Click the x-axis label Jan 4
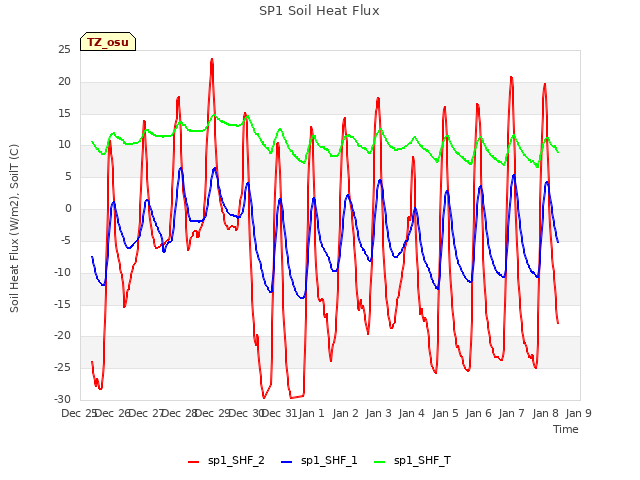640x480 pixels. tap(411, 413)
